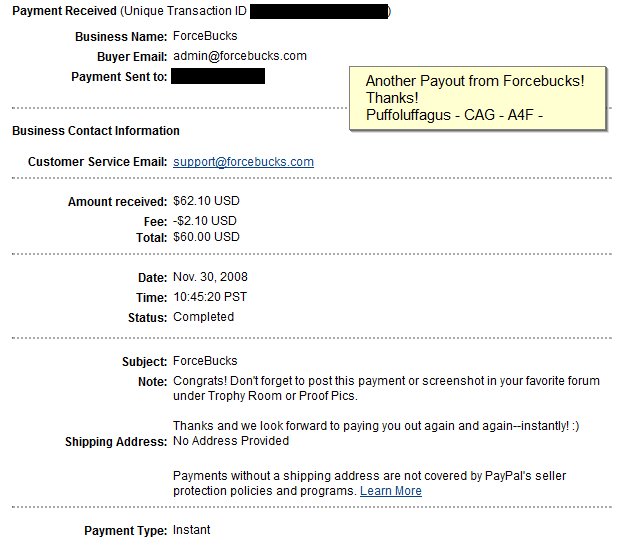
Task: Click the No Address Provided text
Action: 231,441
